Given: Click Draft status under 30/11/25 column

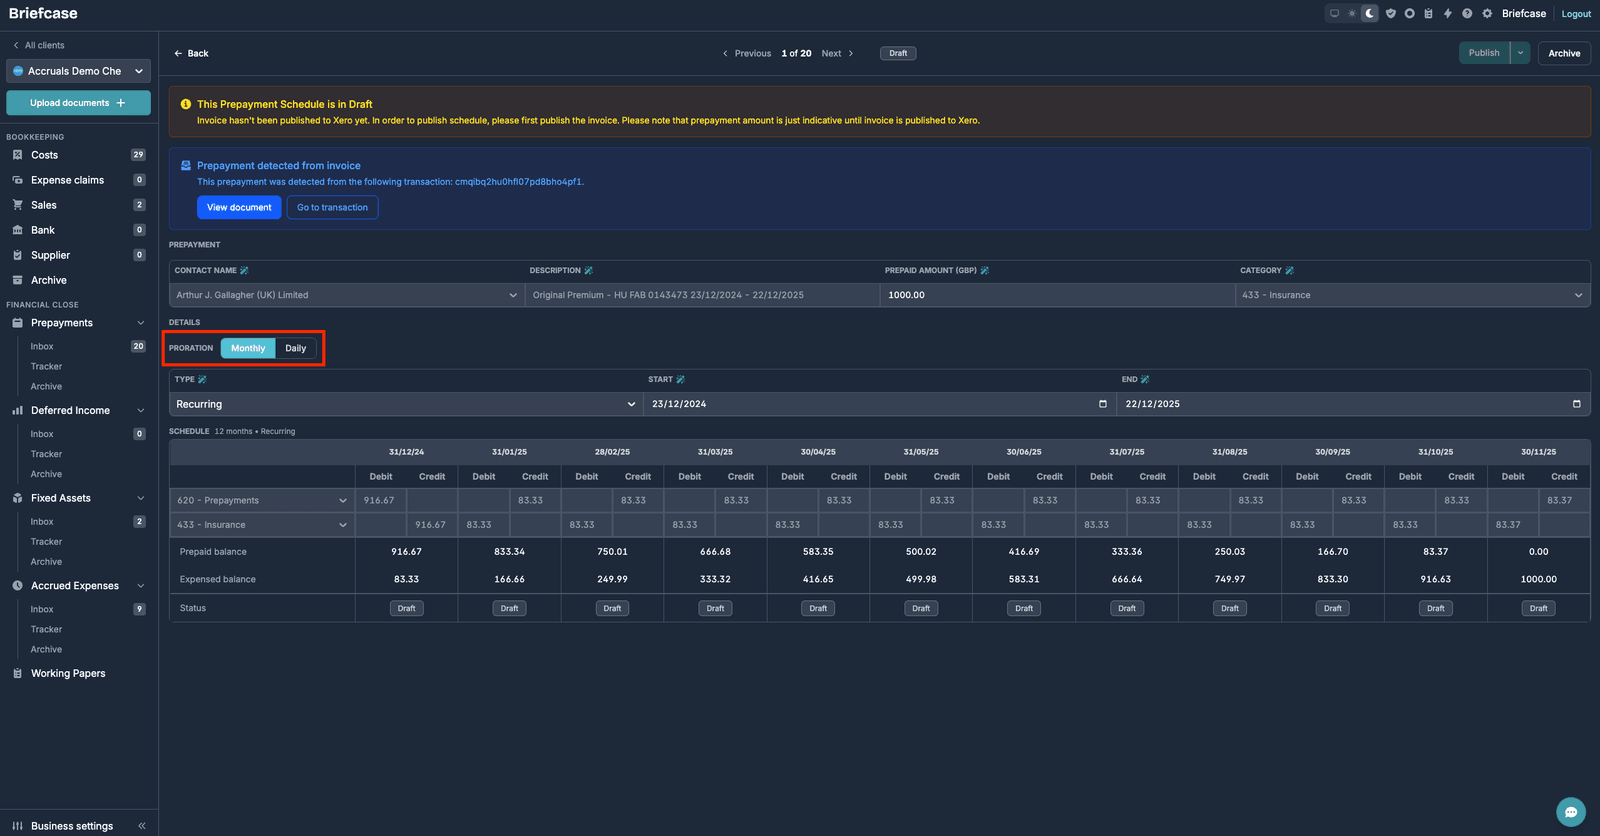Looking at the screenshot, I should (1538, 608).
